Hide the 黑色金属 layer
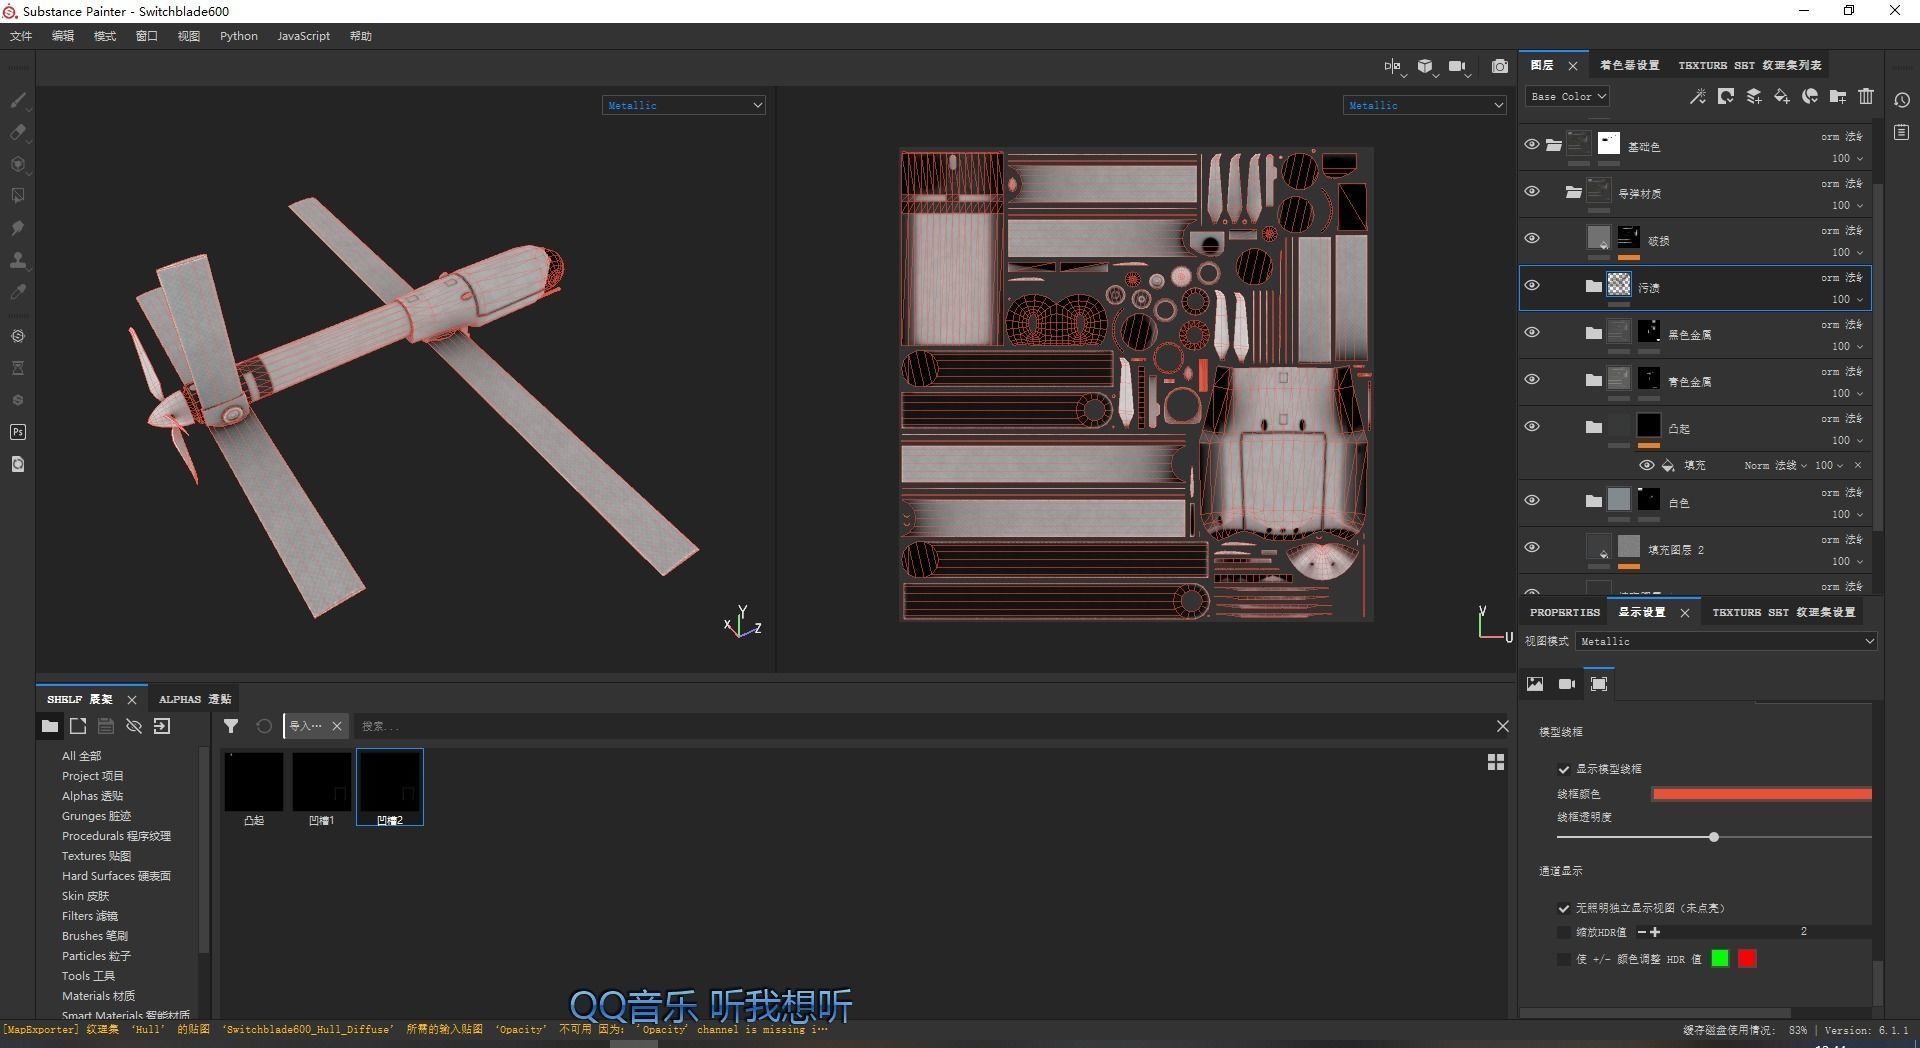The height and width of the screenshot is (1048, 1920). click(1532, 333)
